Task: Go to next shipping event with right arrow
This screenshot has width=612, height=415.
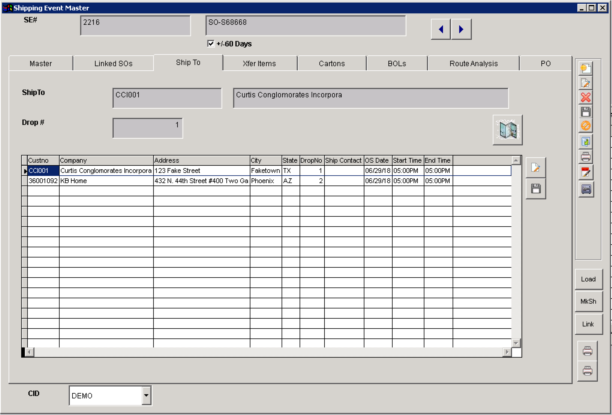Action: tap(460, 30)
